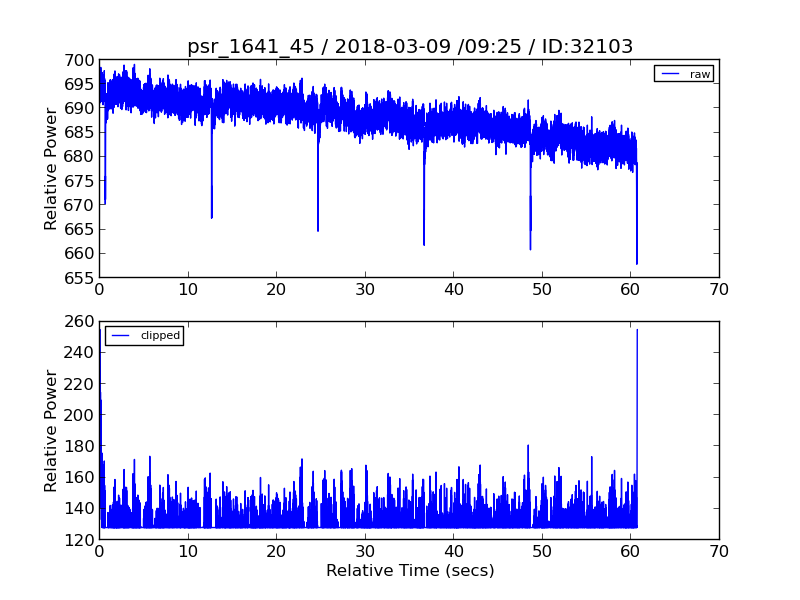Click the bottom plot's 'Relative Power' axis label
This screenshot has width=800, height=600.
[x=50, y=431]
